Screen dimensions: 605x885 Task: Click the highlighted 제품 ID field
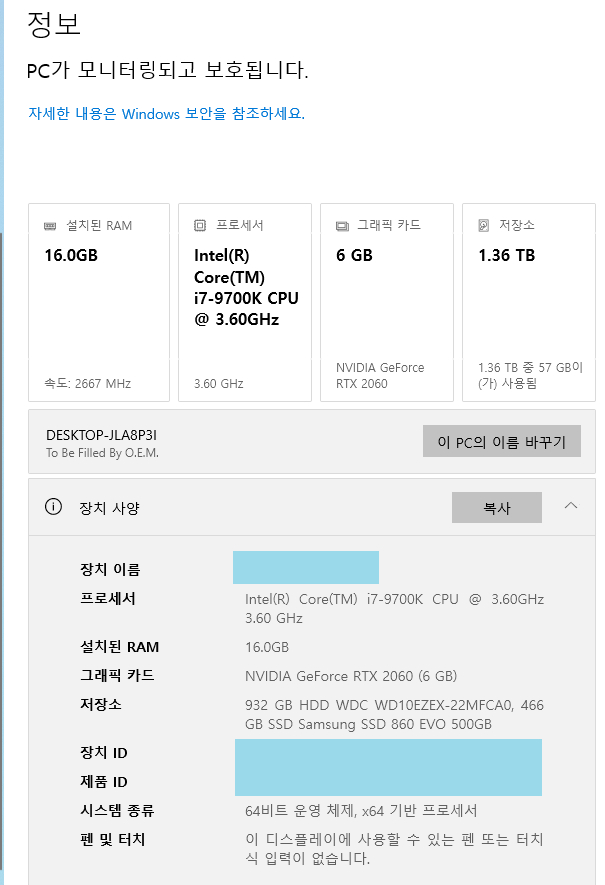(x=390, y=782)
